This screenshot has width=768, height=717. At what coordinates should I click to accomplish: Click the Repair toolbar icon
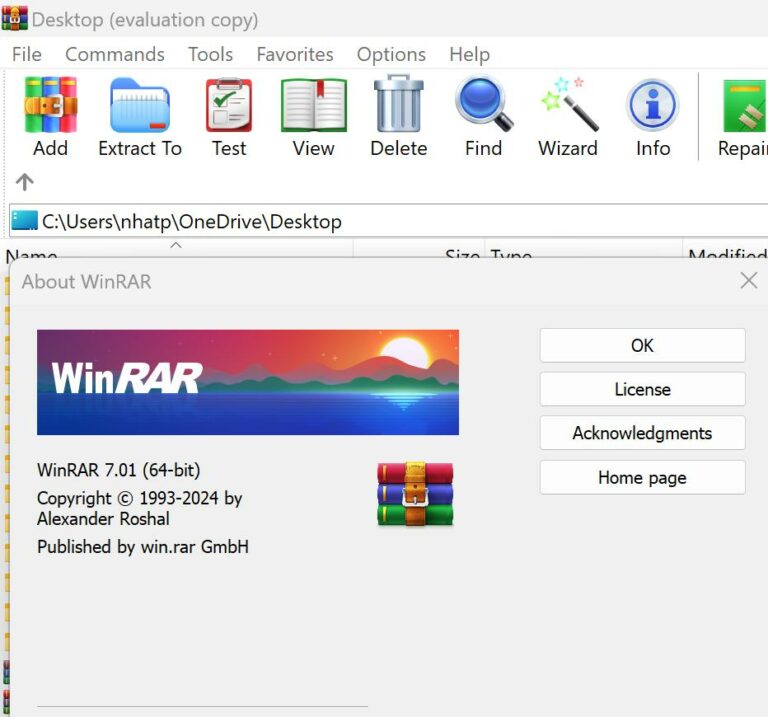tap(743, 106)
